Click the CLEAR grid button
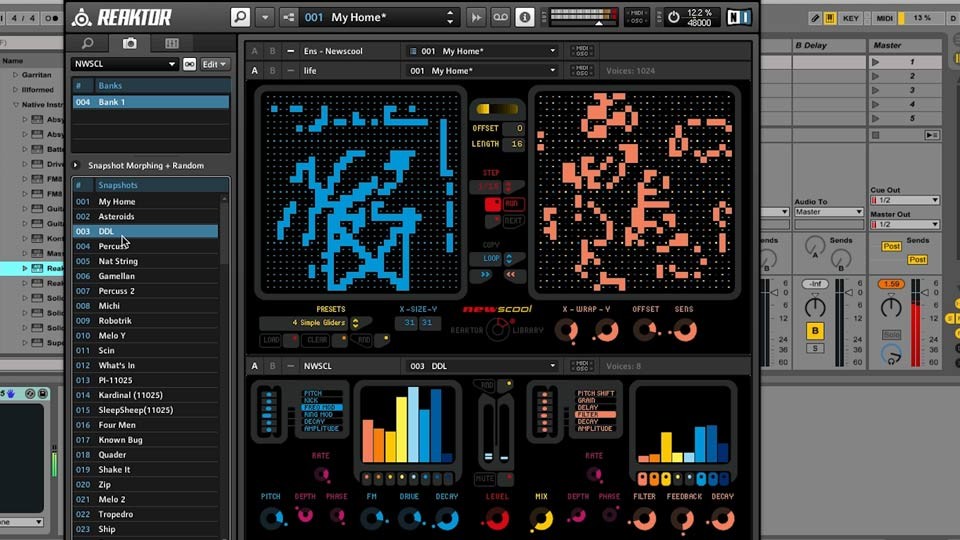 pos(317,340)
